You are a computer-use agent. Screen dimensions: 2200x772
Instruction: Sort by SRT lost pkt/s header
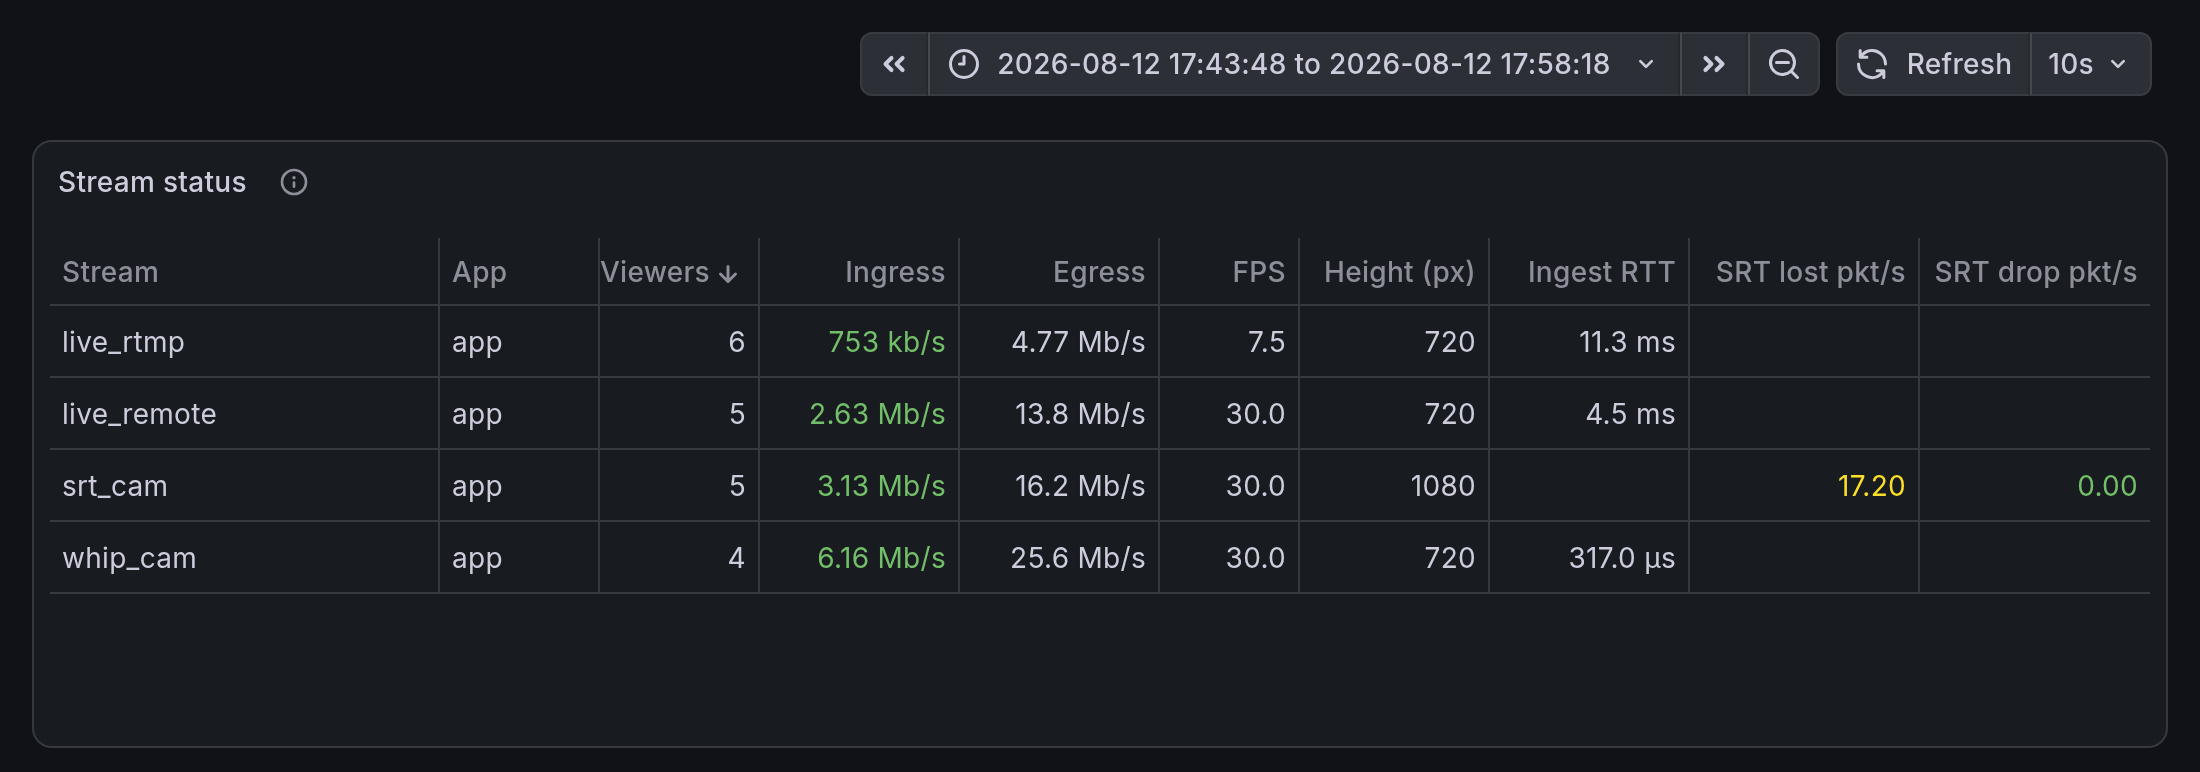[x=1810, y=272]
